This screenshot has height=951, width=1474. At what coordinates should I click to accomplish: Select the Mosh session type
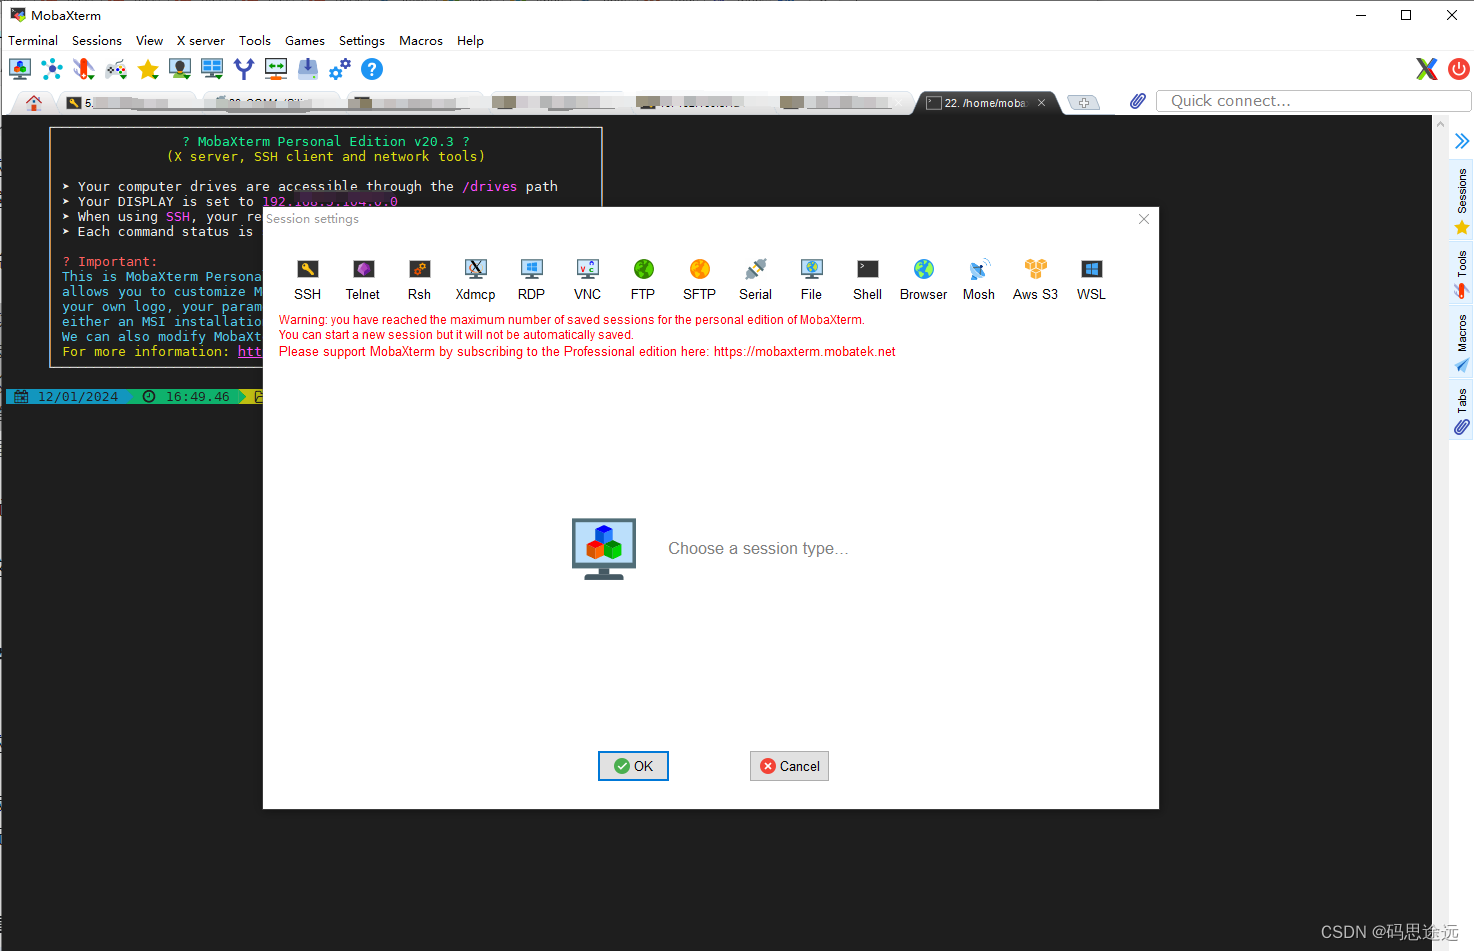pyautogui.click(x=979, y=280)
